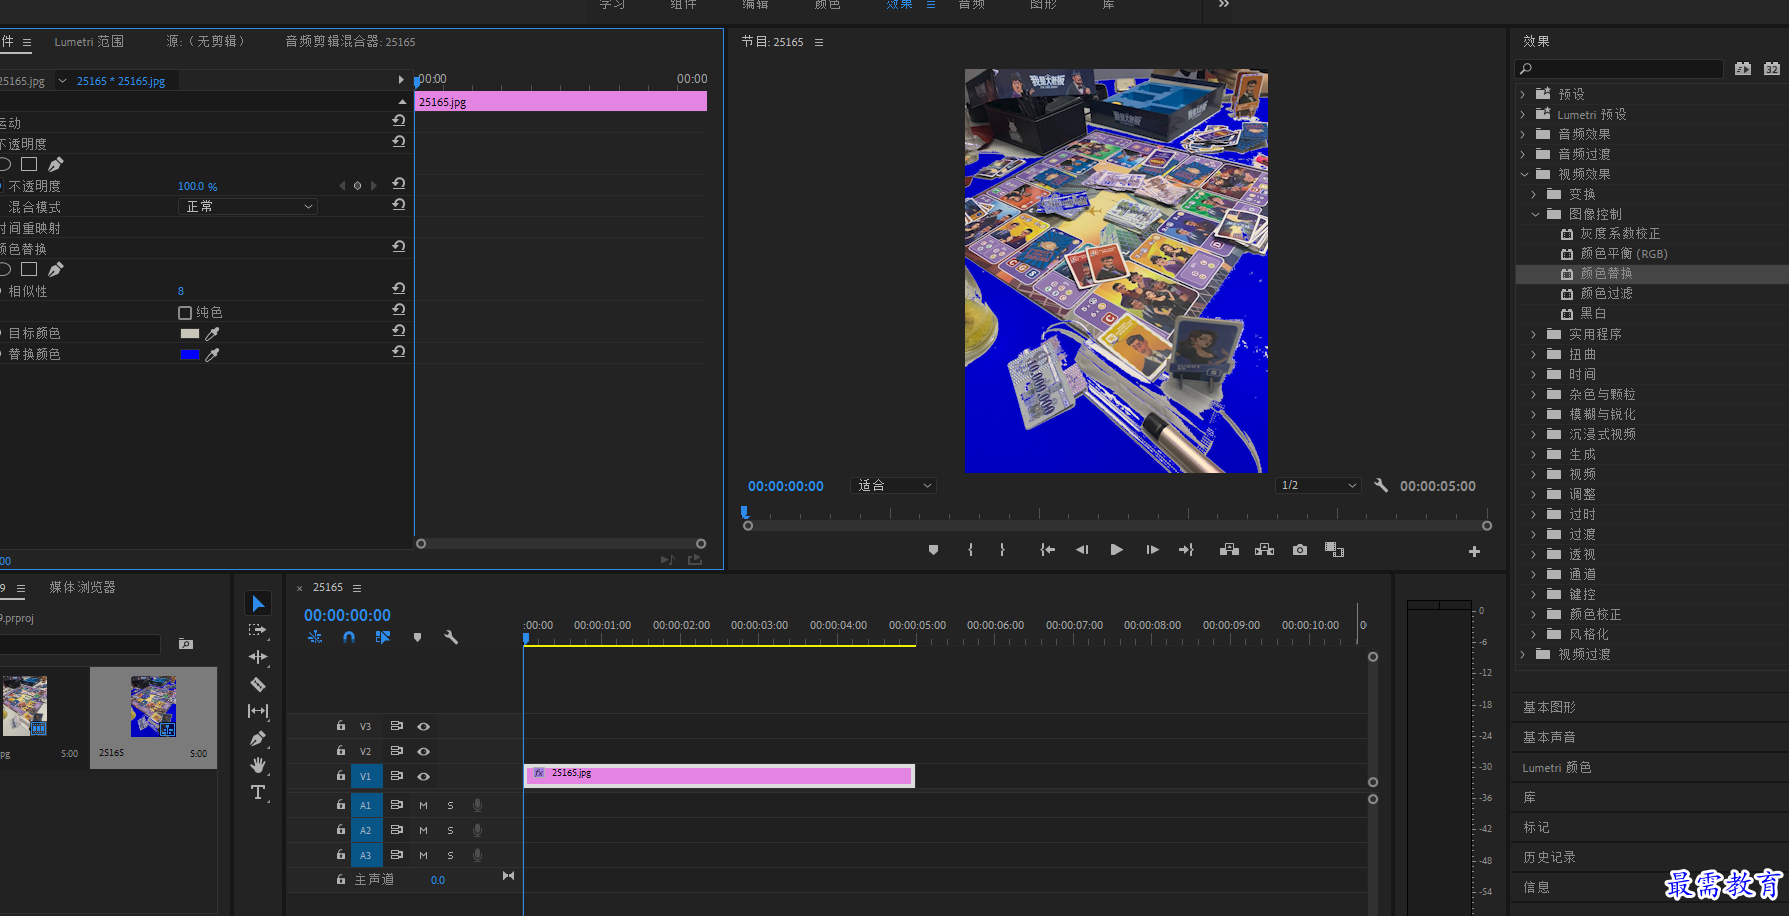Toggle A1 track targeting button
The width and height of the screenshot is (1789, 916).
pos(365,805)
